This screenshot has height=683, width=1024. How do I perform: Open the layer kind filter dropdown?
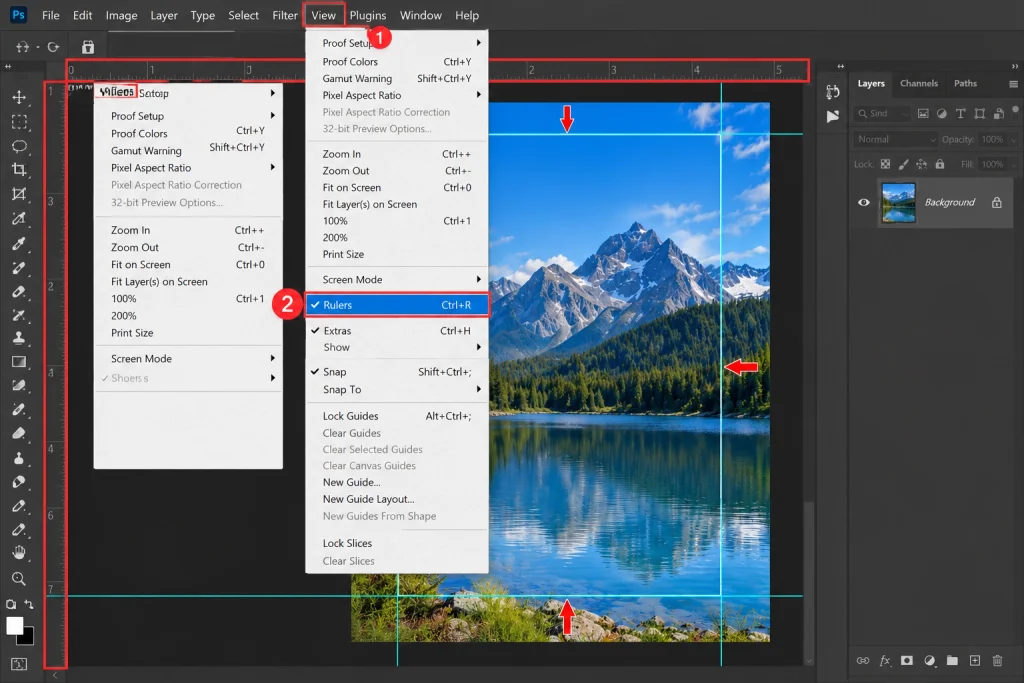[882, 114]
